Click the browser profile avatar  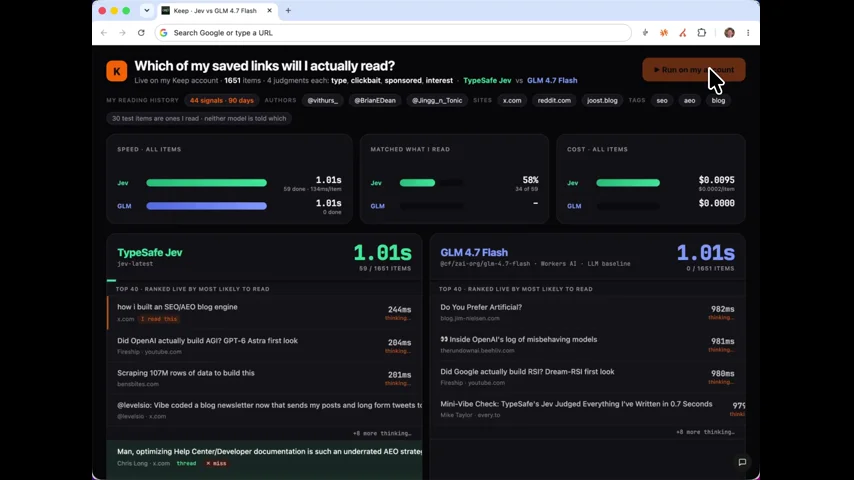click(x=729, y=33)
